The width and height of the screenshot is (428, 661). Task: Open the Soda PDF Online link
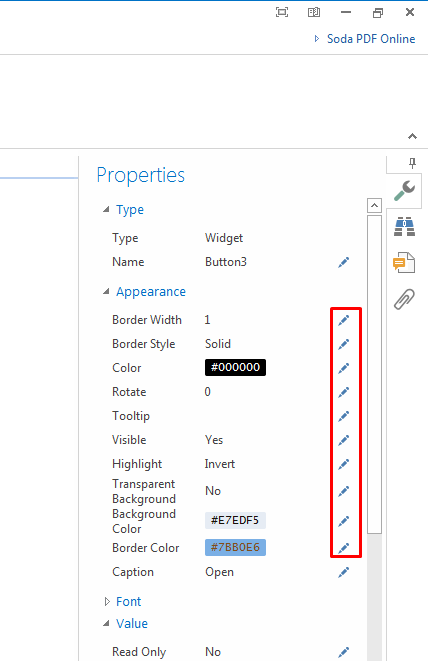pyautogui.click(x=371, y=39)
